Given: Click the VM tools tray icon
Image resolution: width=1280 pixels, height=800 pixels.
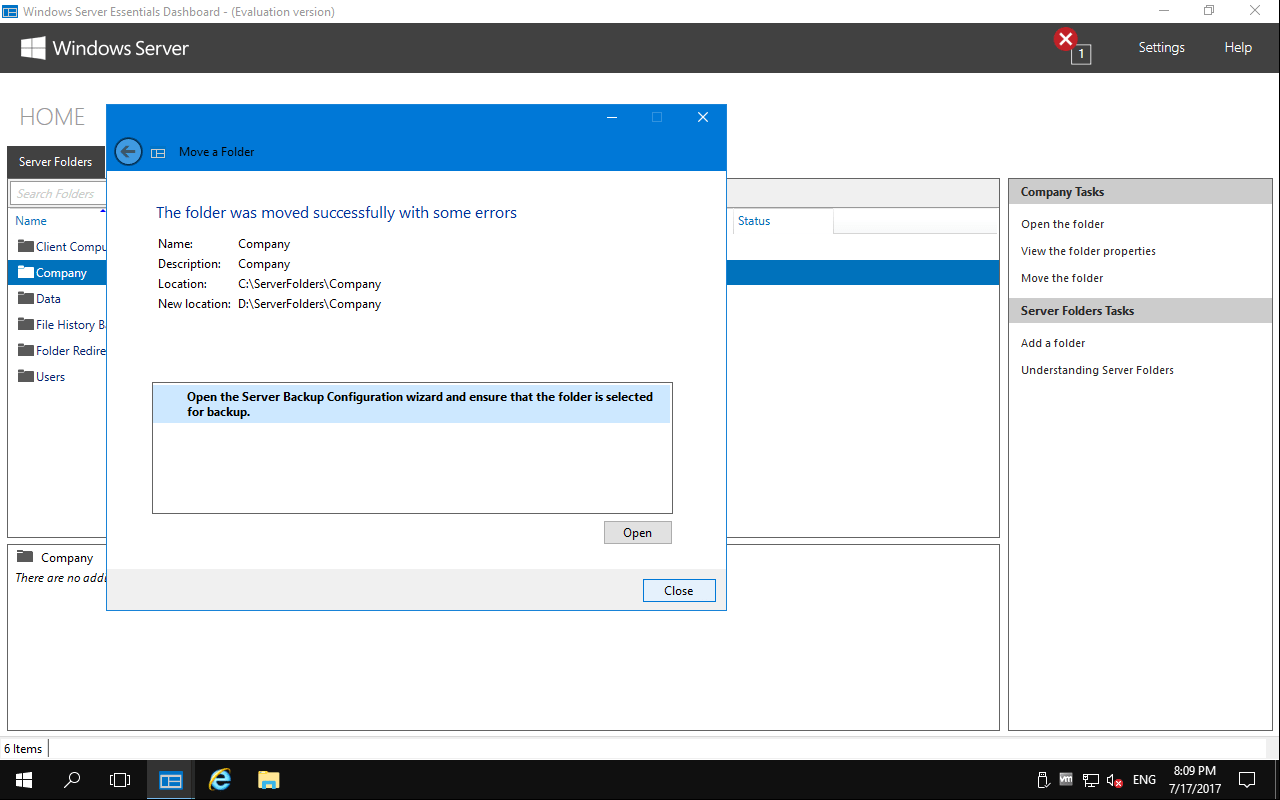Looking at the screenshot, I should coord(1066,780).
